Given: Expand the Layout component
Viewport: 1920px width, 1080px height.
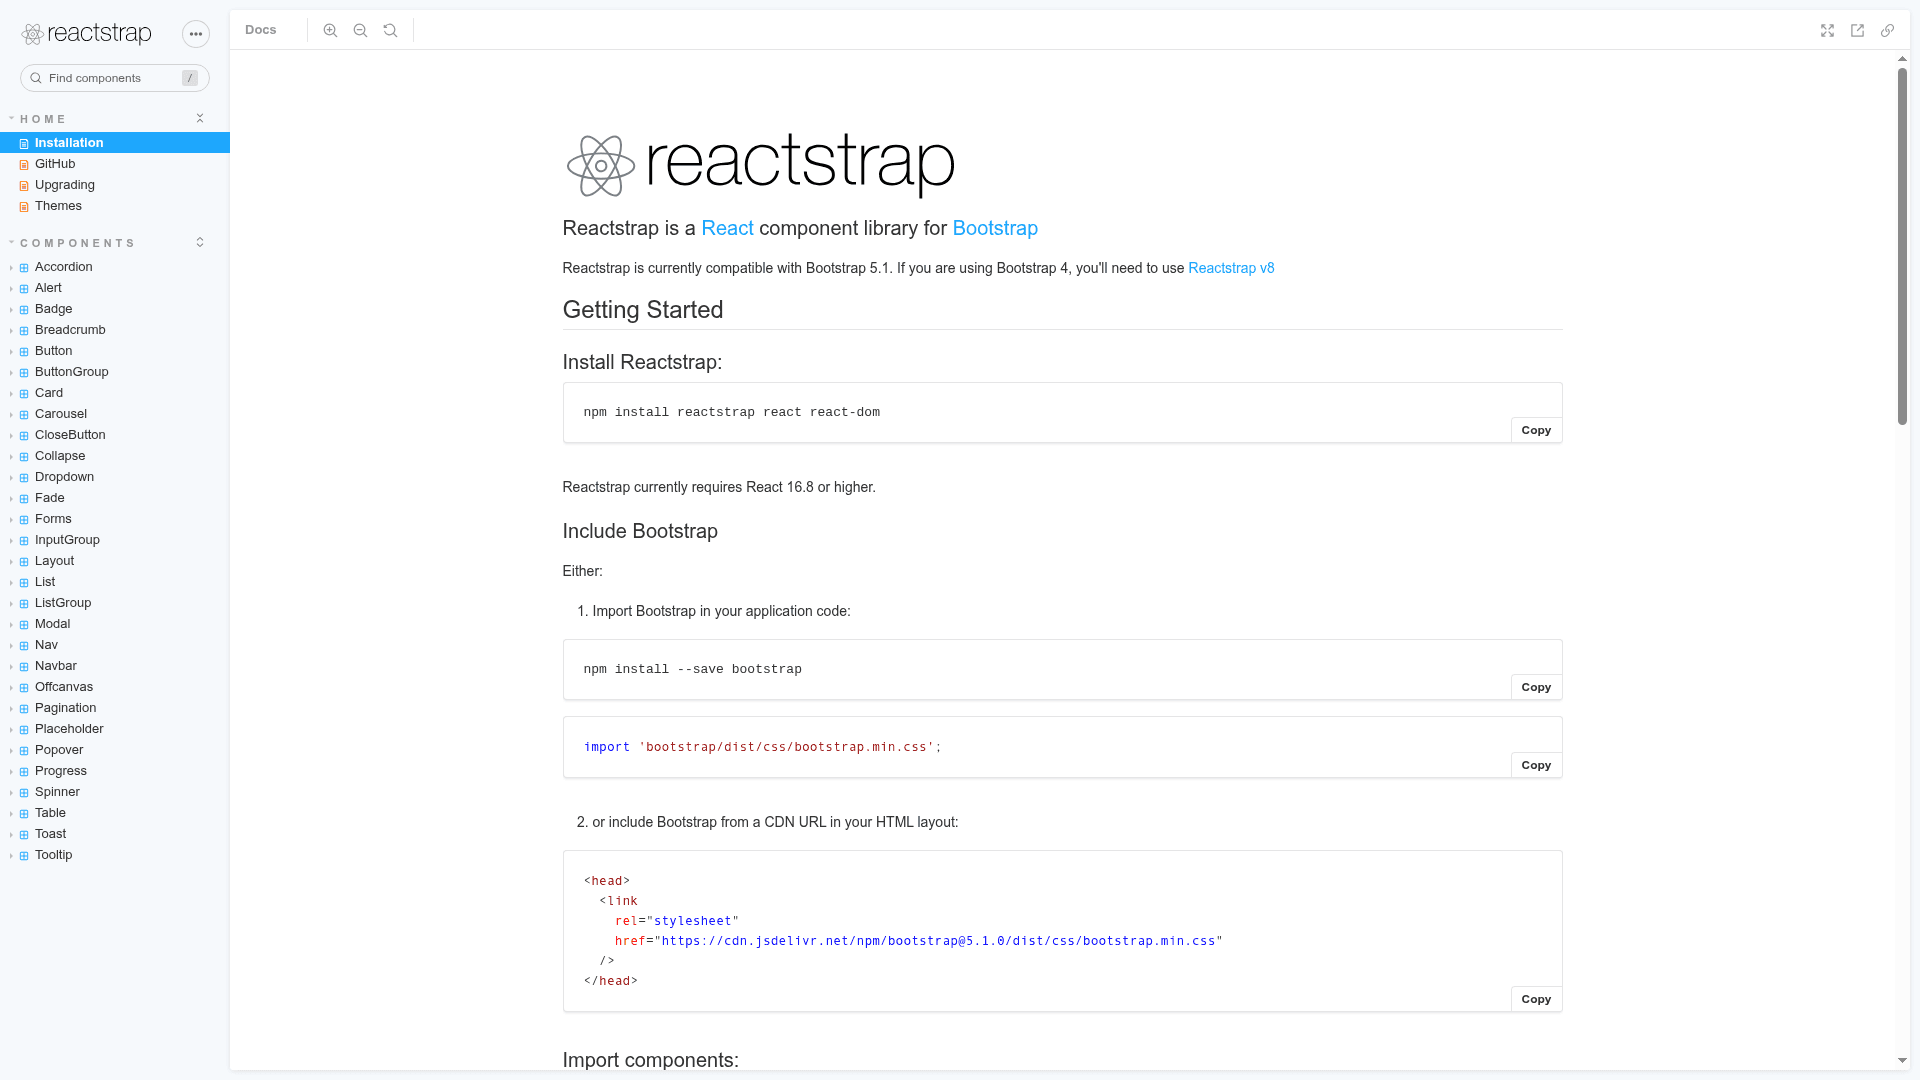Looking at the screenshot, I should 115,561.
